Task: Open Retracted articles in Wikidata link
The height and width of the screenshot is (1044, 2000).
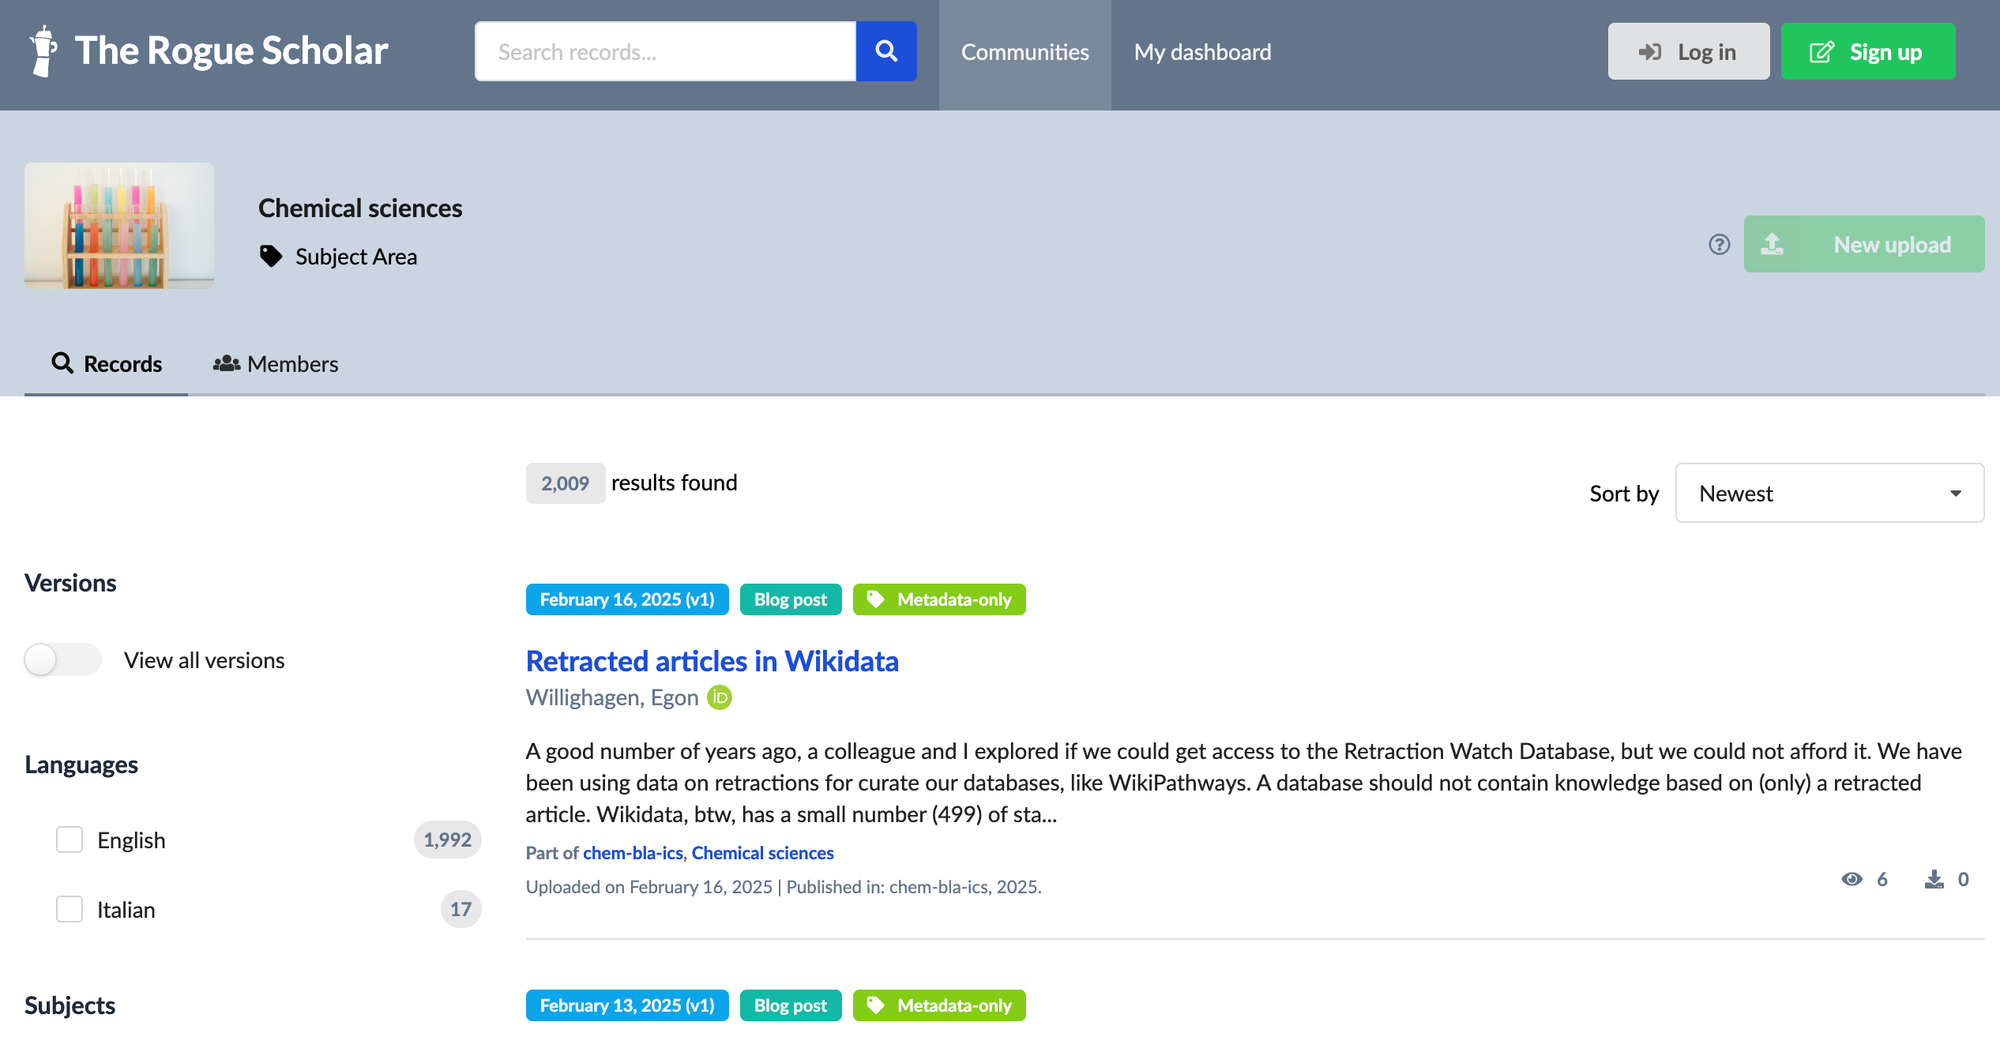Action: [712, 661]
